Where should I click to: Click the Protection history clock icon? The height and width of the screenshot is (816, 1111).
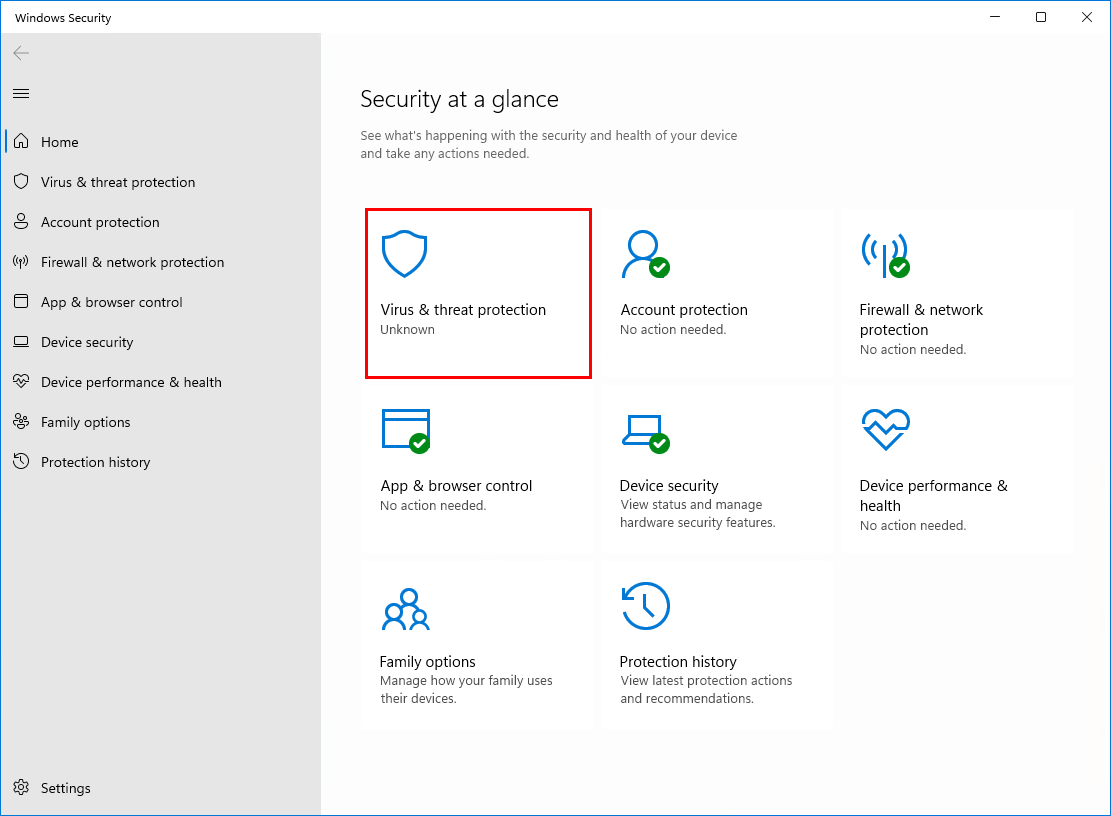(x=644, y=604)
